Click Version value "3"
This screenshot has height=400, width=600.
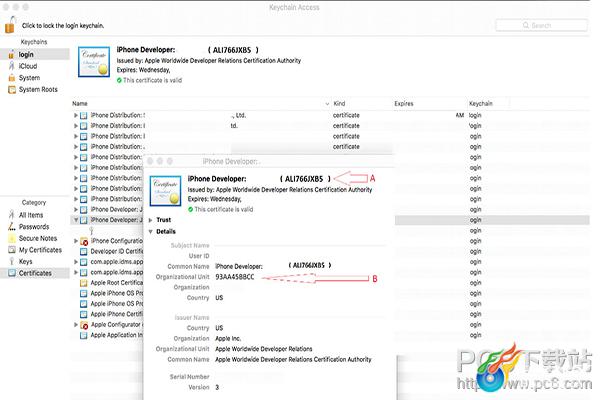pos(217,387)
